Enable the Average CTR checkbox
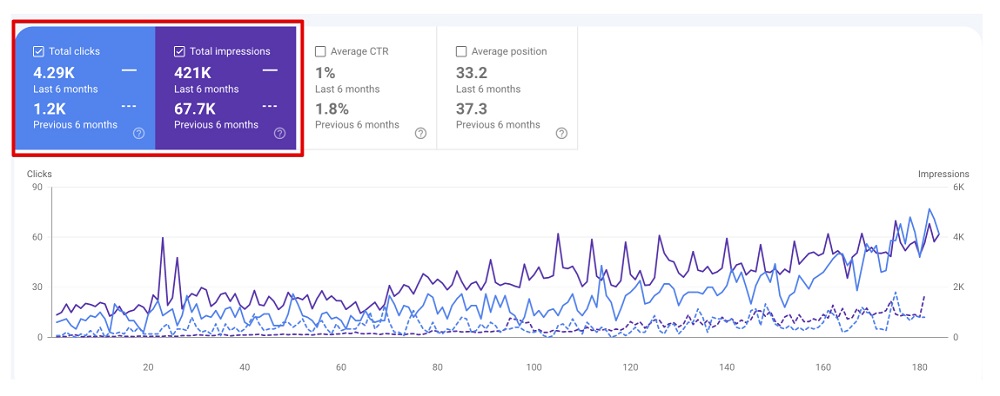This screenshot has width=1000, height=396. coord(320,52)
